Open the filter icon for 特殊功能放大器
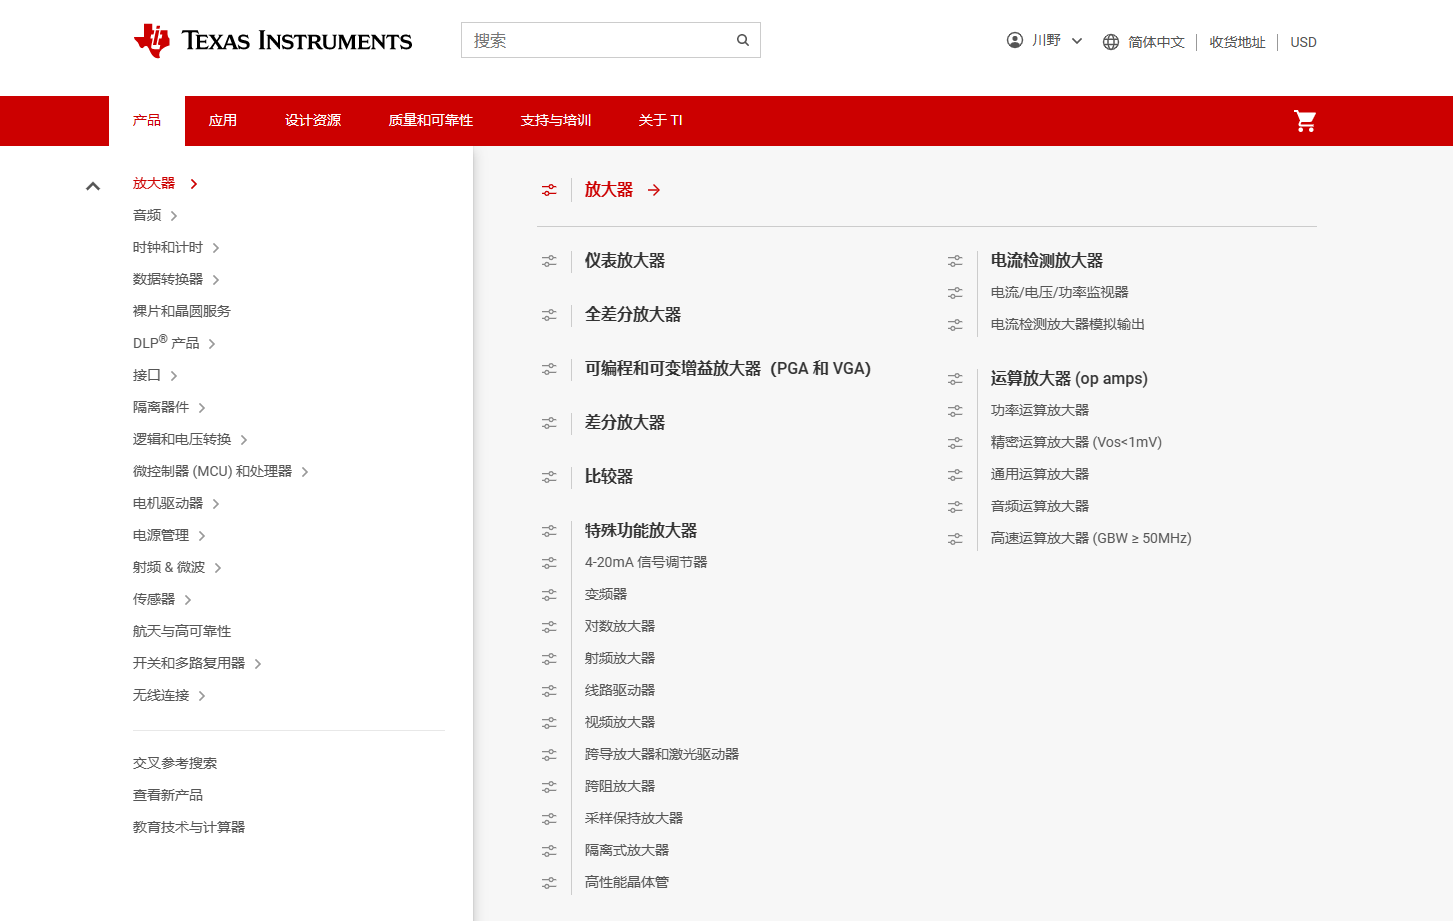The image size is (1453, 921). tap(549, 531)
